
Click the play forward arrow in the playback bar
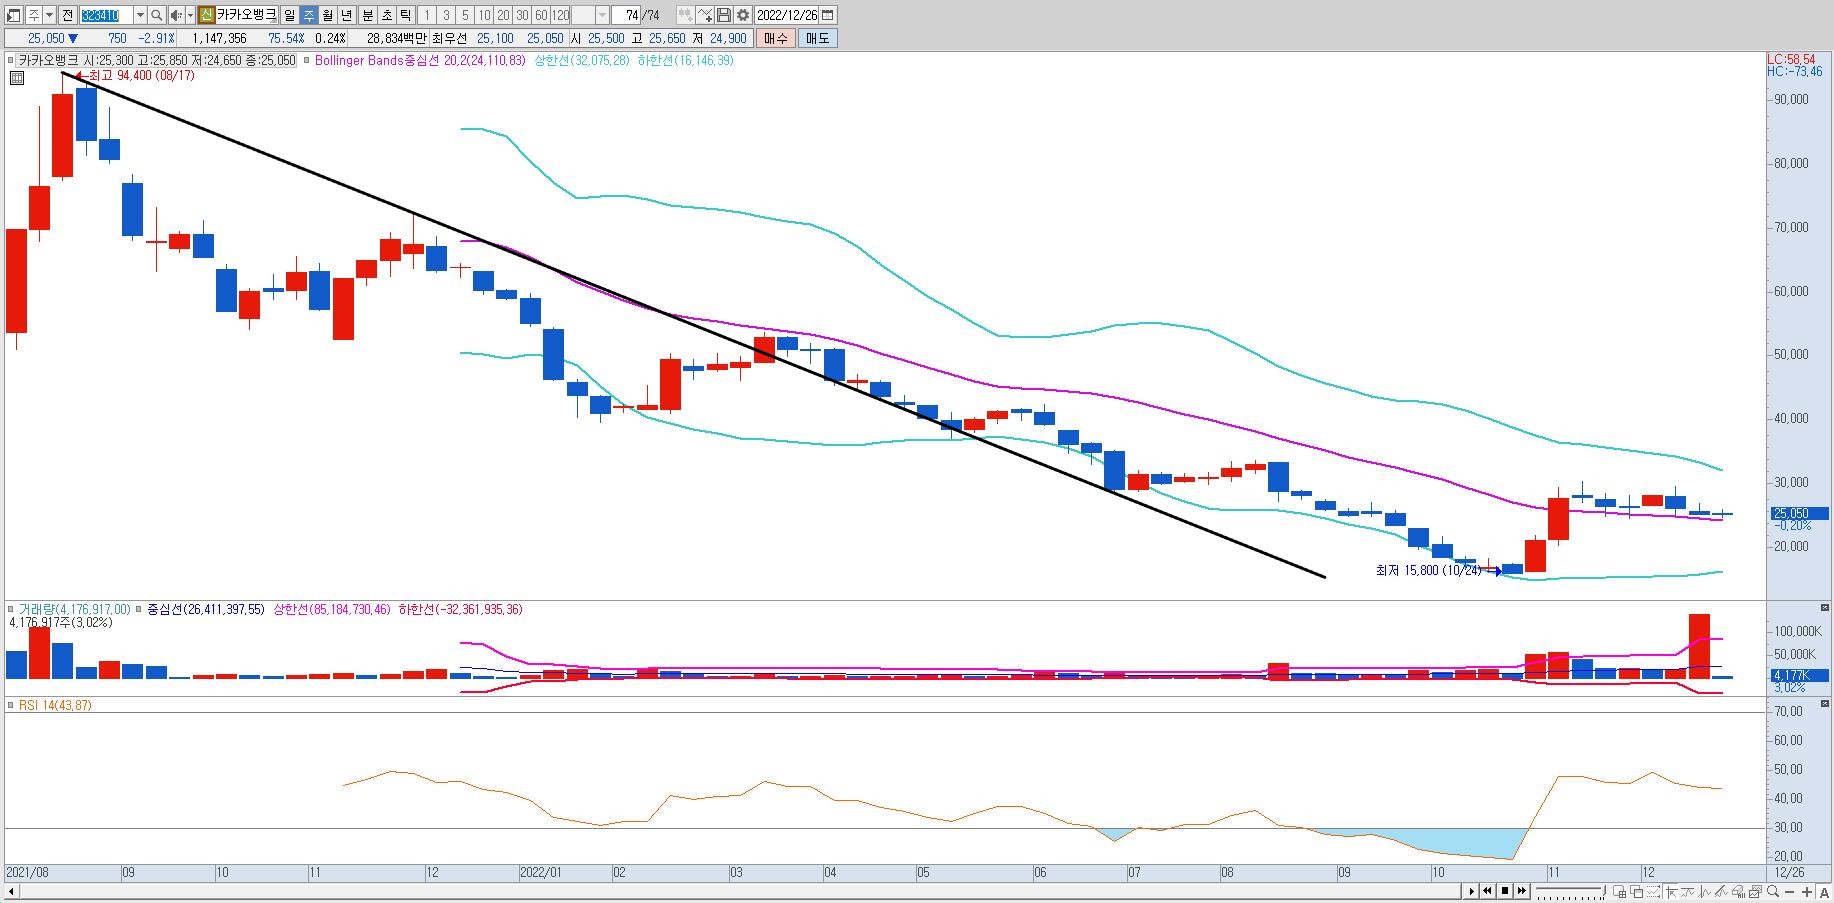1471,890
